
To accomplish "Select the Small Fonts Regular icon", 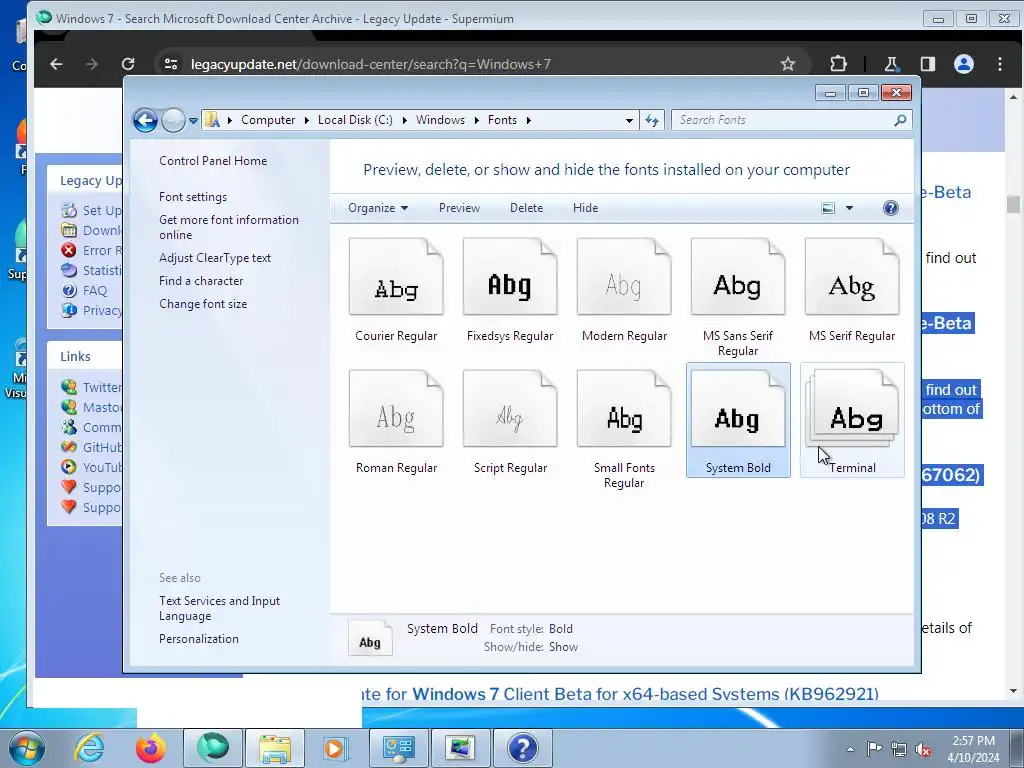I will coord(624,409).
